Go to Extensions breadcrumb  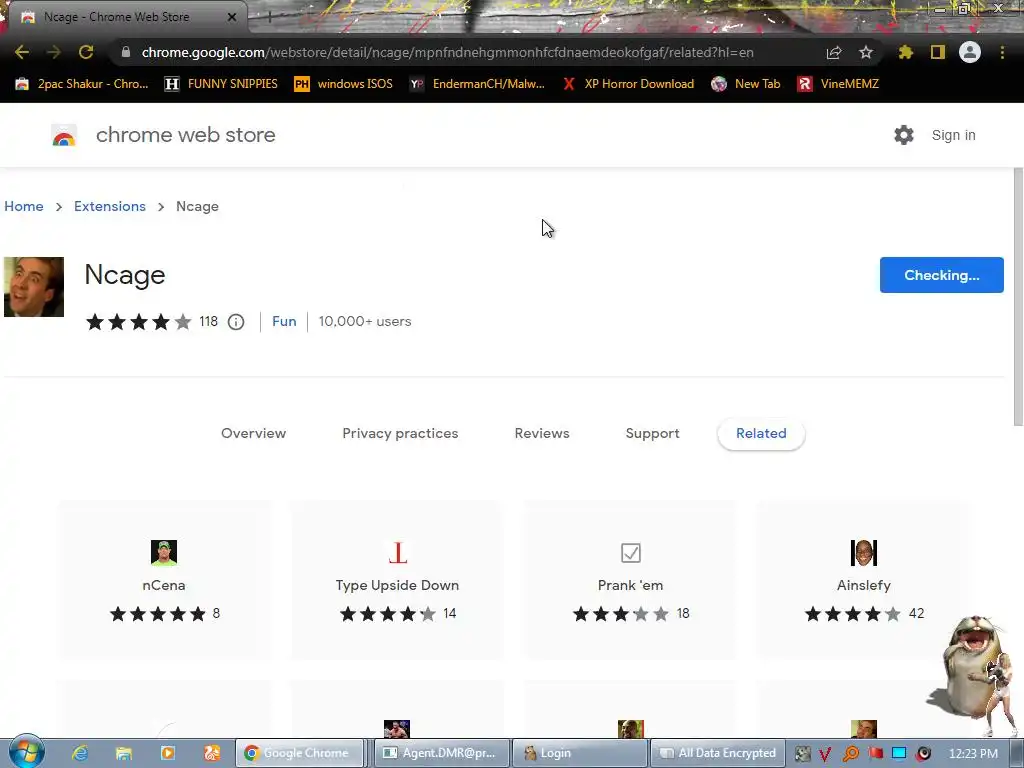110,206
